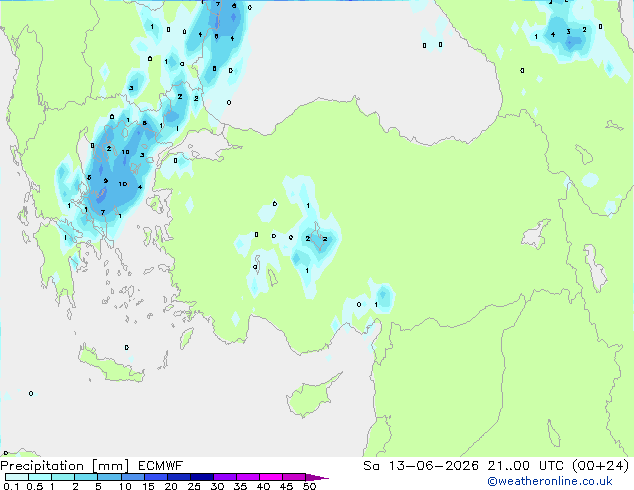Select the legend arrow for over 50 mm
Viewport: 634px width, 490px height.
317,477
